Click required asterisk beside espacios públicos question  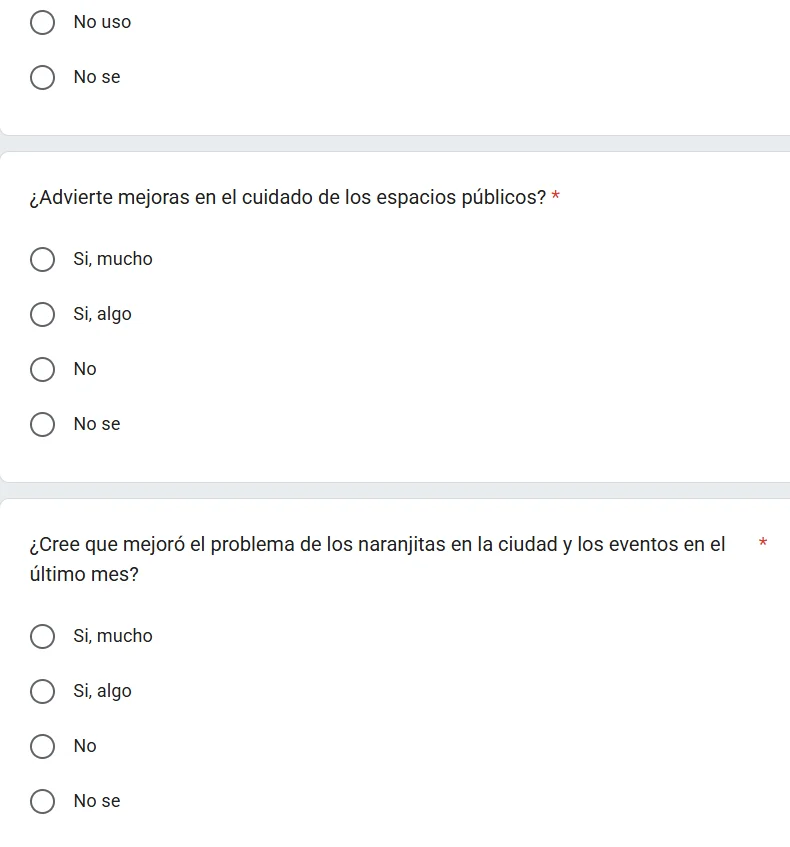coord(555,196)
